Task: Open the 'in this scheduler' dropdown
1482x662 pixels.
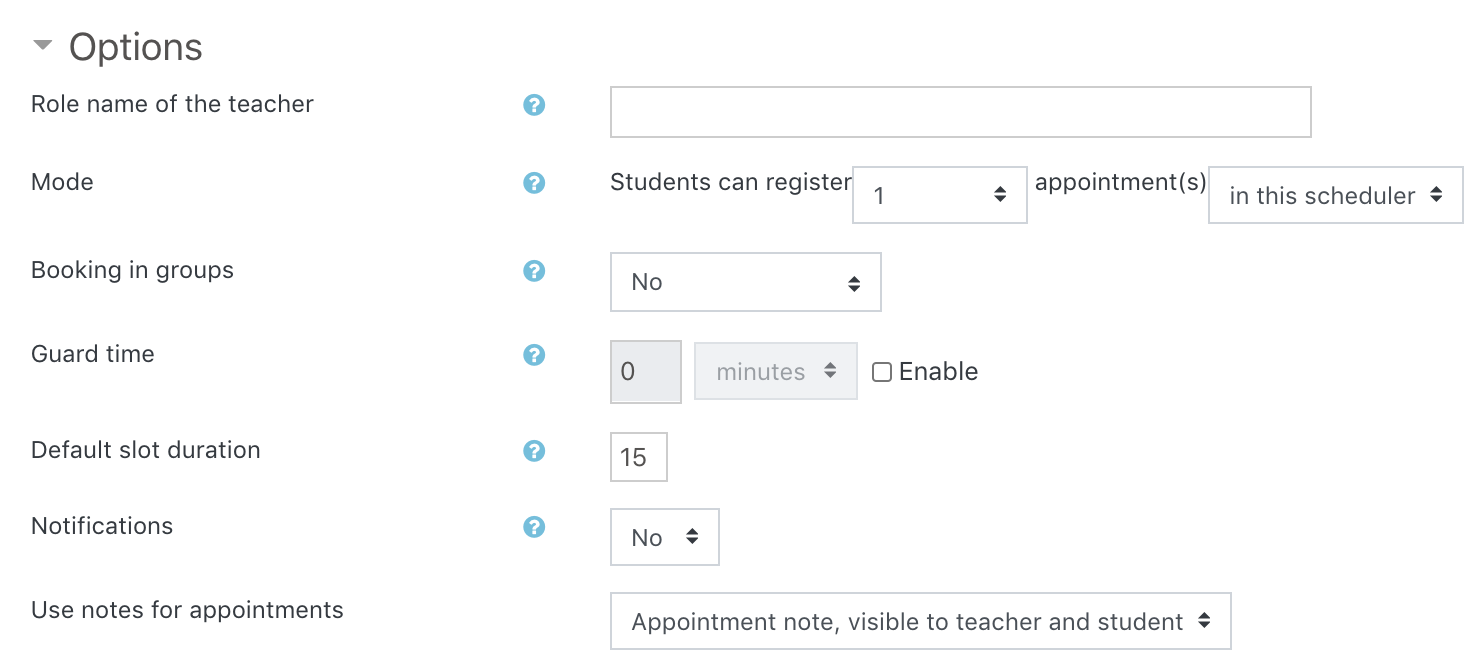Action: [x=1335, y=195]
